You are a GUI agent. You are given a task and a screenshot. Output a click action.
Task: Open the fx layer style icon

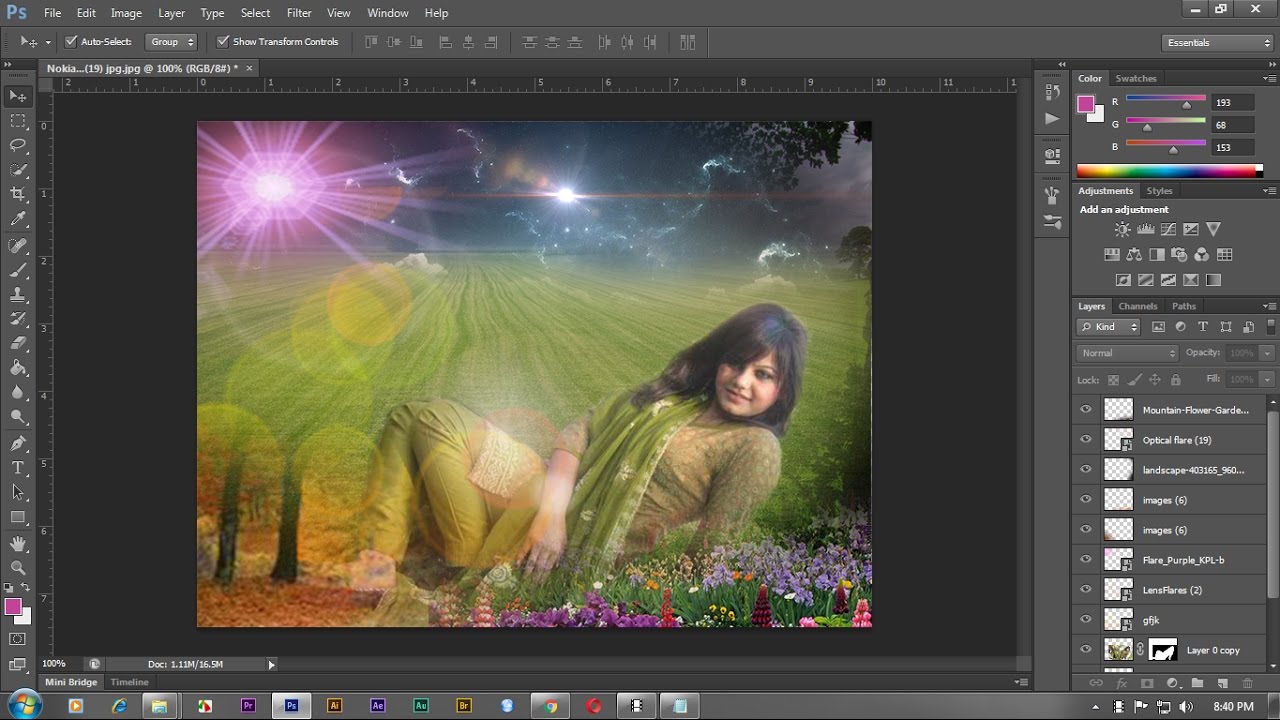1122,683
